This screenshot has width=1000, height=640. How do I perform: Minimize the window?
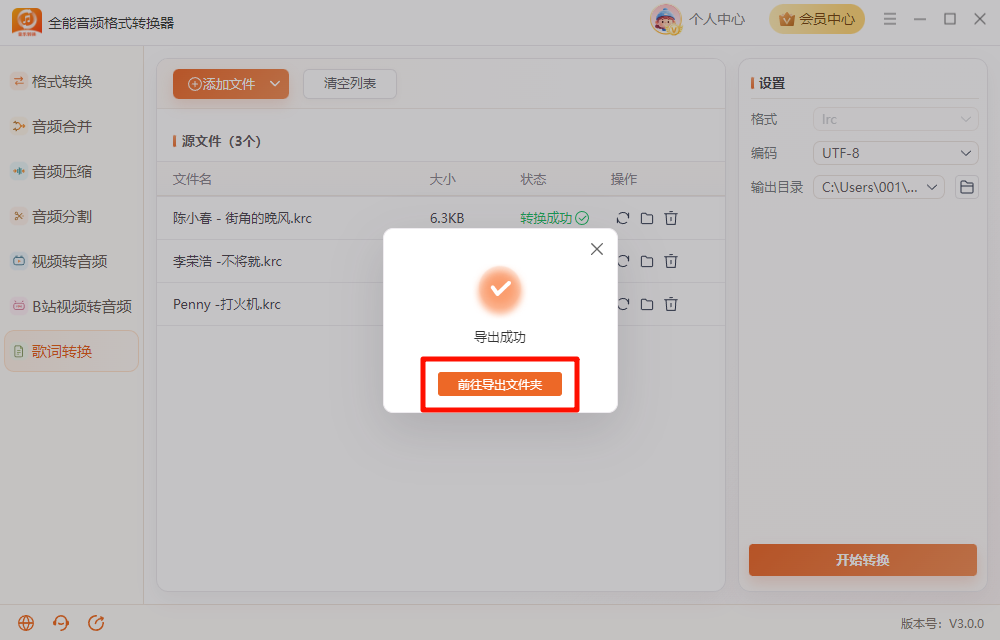click(x=920, y=20)
